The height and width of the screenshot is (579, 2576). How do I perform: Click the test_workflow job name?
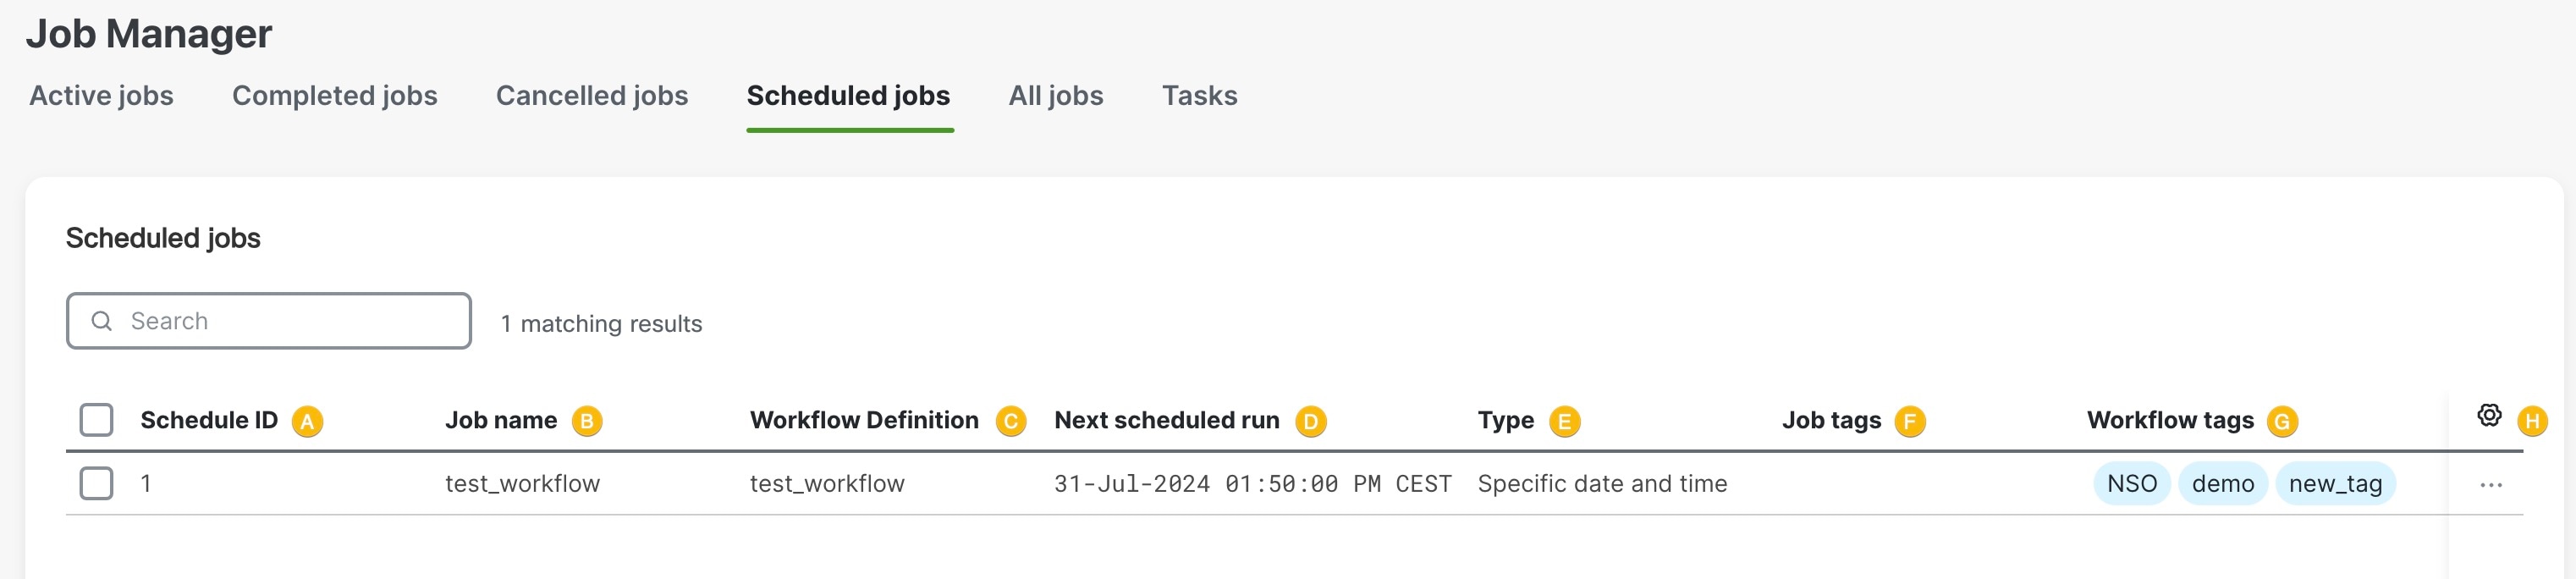pyautogui.click(x=522, y=484)
